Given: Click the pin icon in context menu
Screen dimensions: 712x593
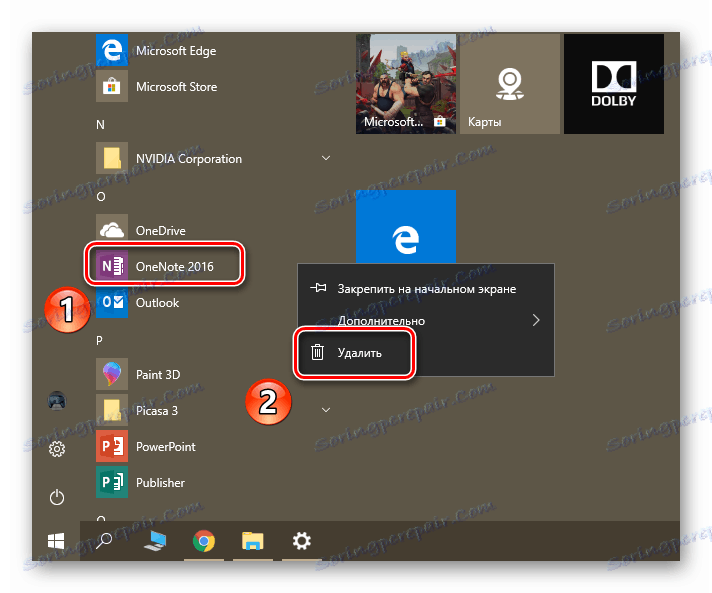Looking at the screenshot, I should [318, 288].
